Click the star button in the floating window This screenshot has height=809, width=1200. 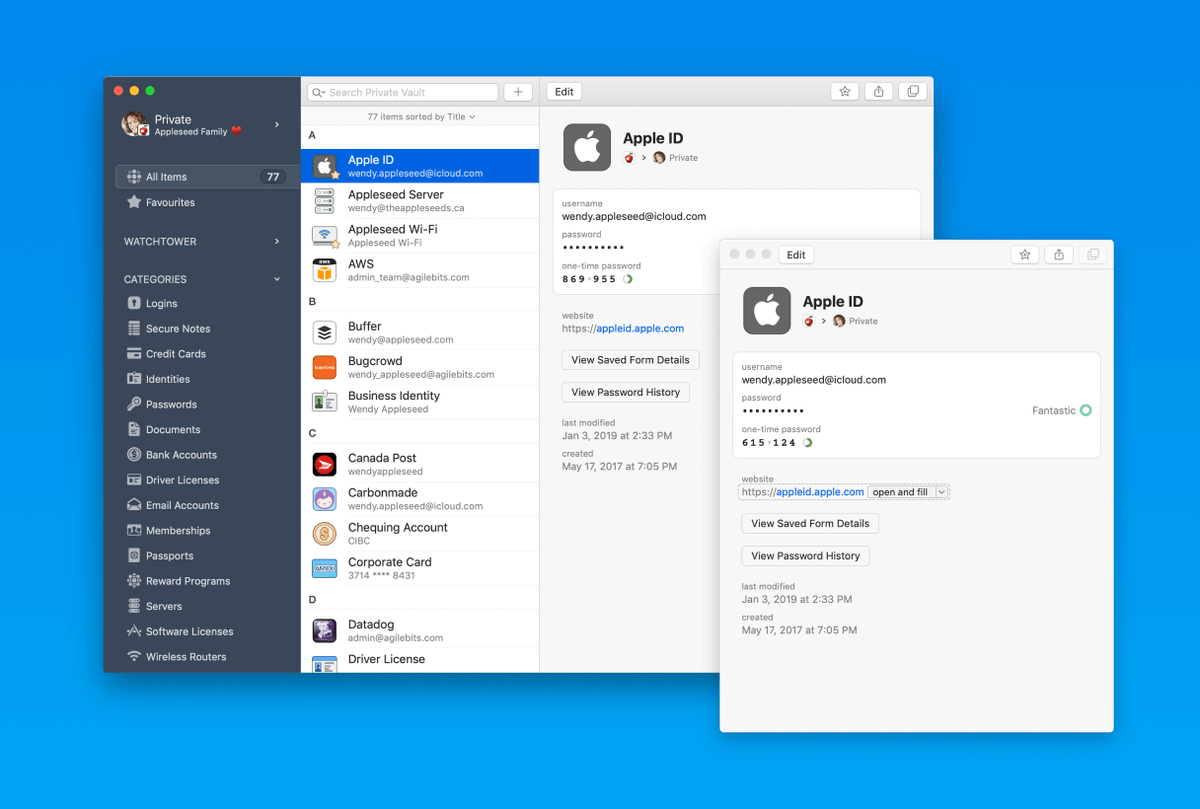[x=1025, y=255]
